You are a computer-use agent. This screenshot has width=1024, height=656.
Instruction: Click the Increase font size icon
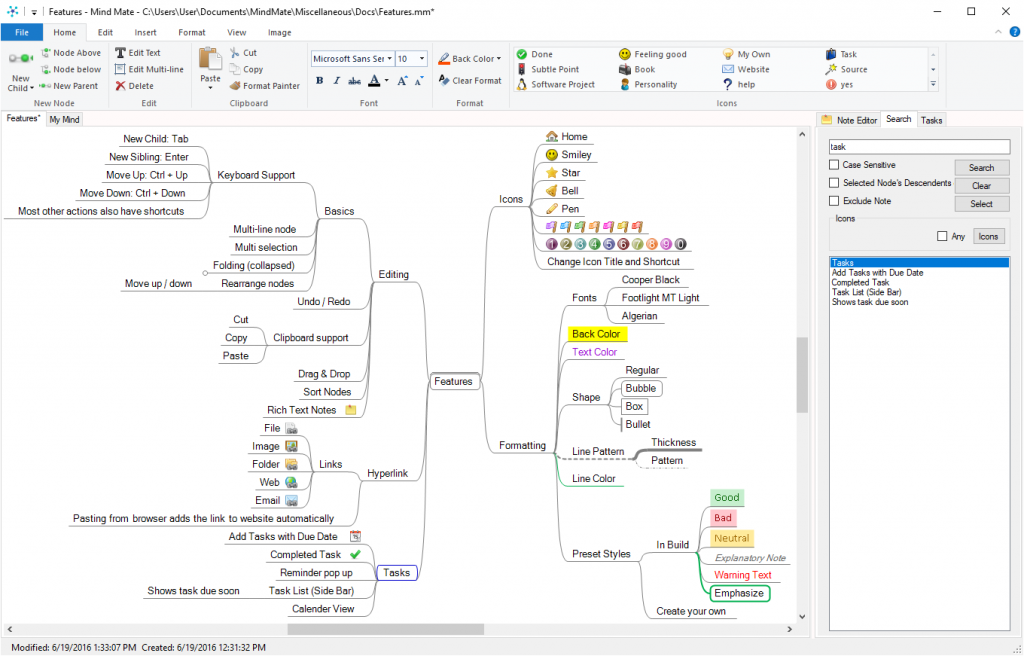(x=402, y=80)
